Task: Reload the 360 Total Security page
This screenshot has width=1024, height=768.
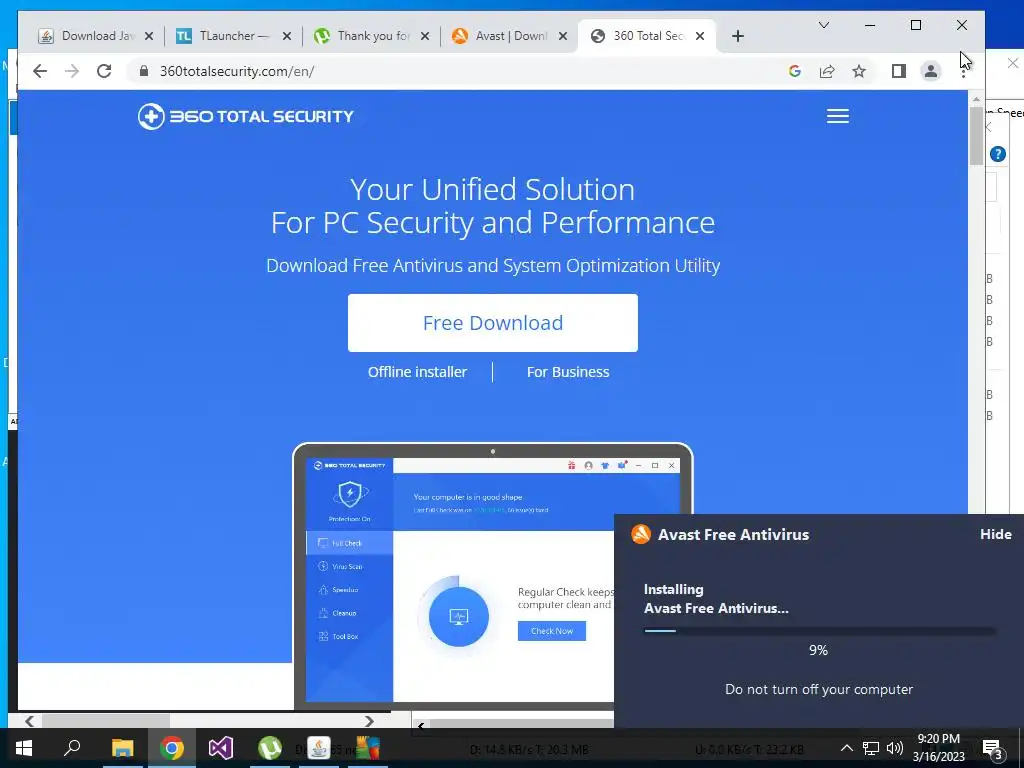Action: coord(104,71)
